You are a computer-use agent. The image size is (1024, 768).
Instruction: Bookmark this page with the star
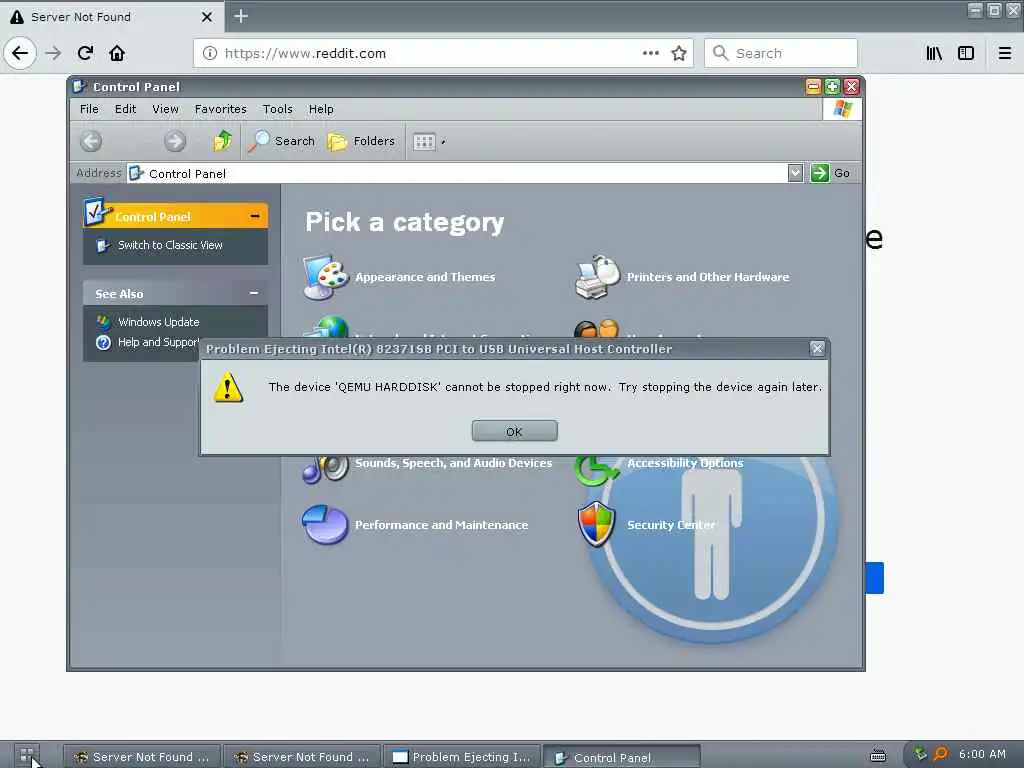click(x=679, y=53)
